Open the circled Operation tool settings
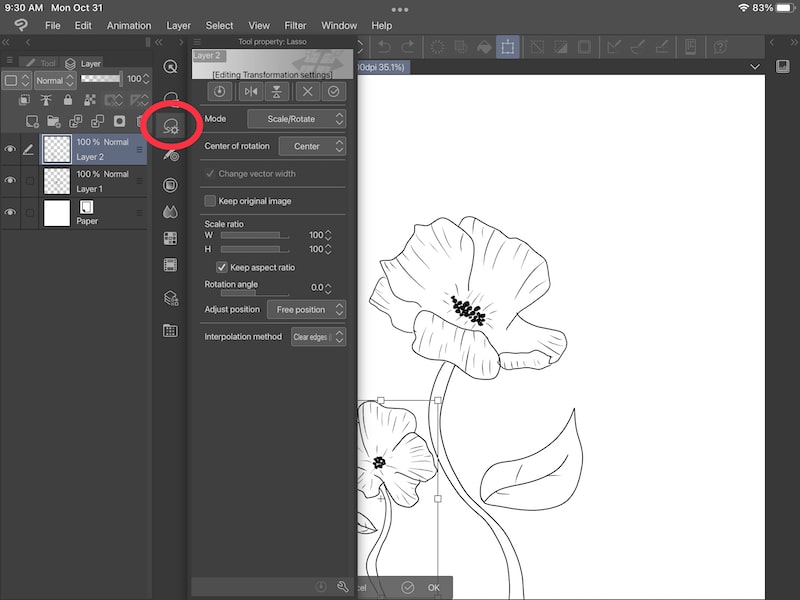Viewport: 800px width, 600px height. (x=172, y=128)
